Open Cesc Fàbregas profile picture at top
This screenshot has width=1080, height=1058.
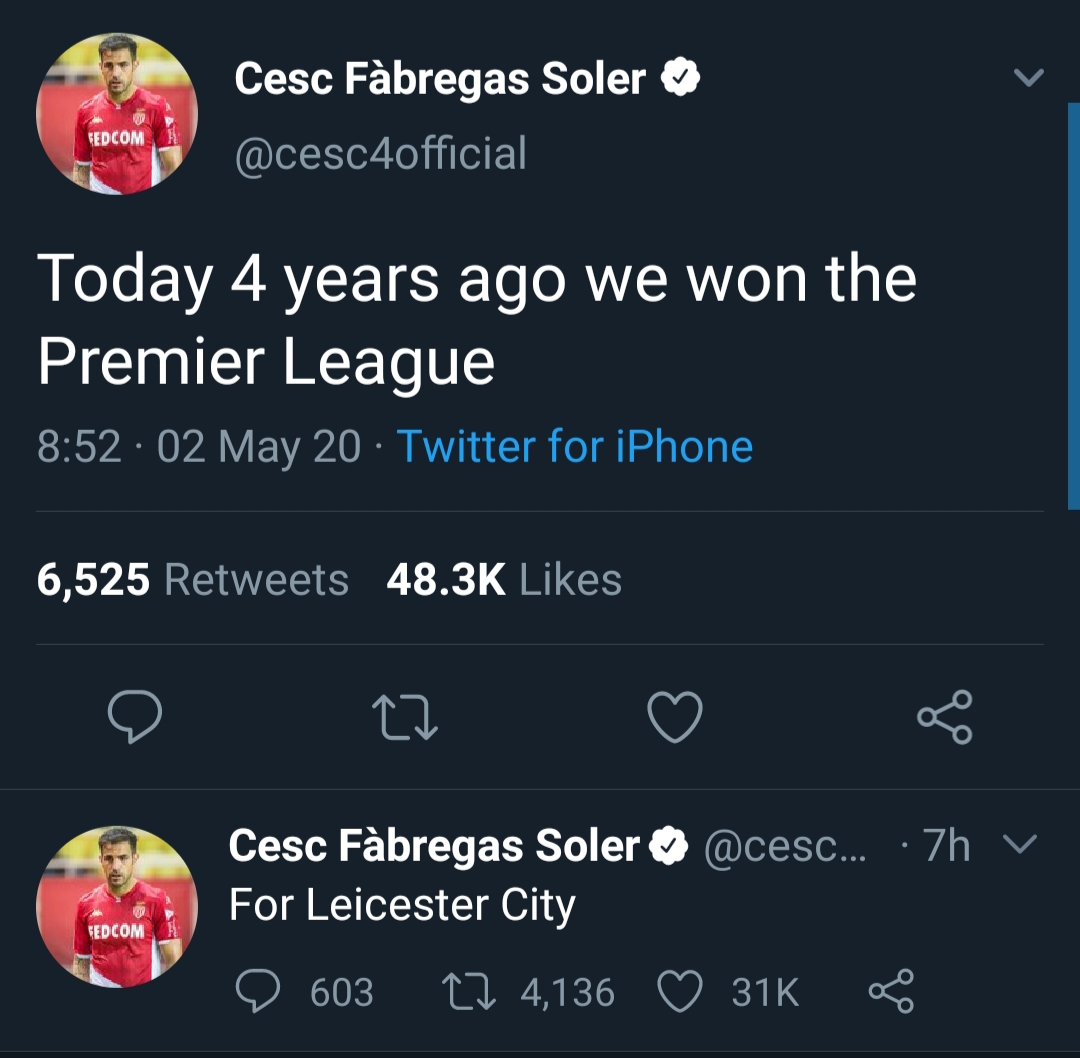pyautogui.click(x=117, y=114)
